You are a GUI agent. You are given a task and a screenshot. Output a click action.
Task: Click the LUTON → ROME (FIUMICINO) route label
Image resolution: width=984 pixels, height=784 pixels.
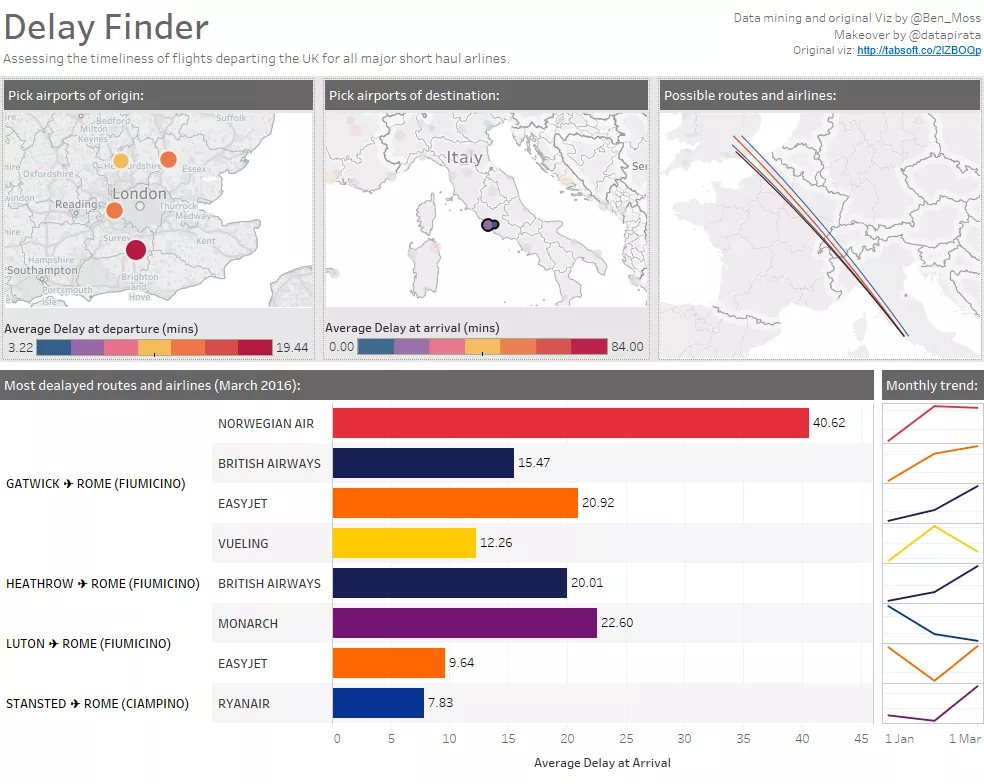tap(88, 643)
